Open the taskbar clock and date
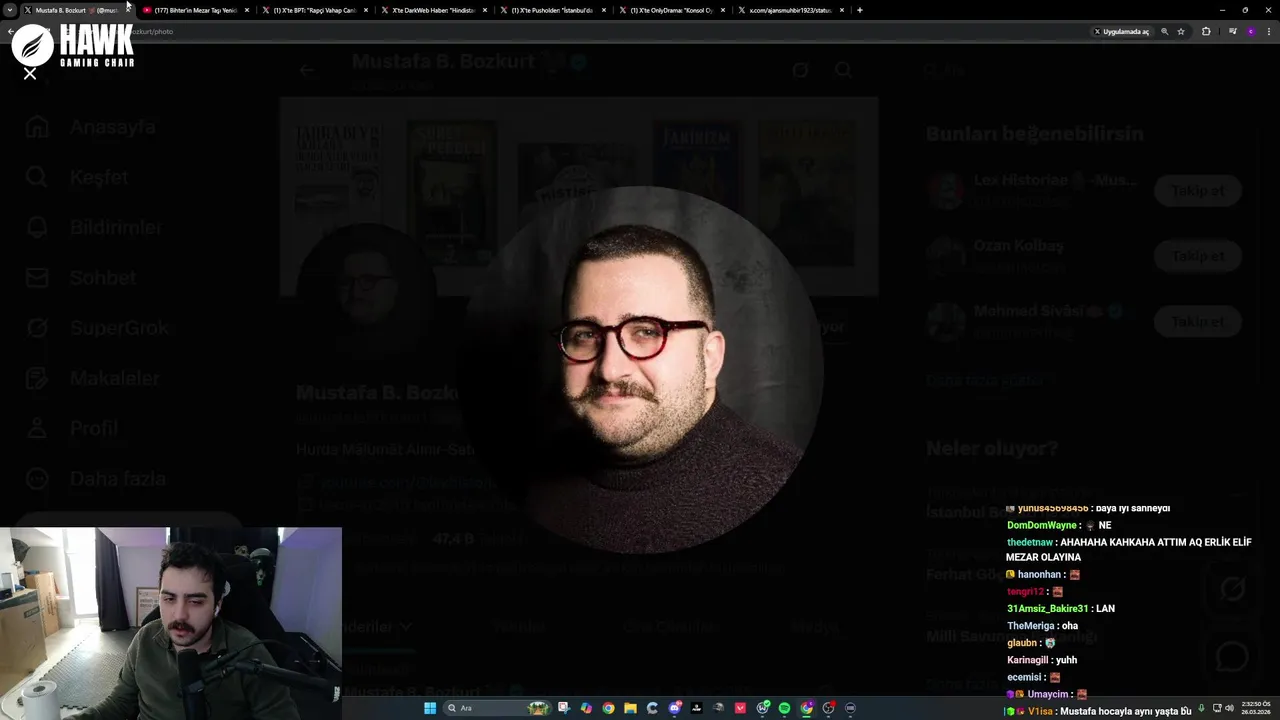This screenshot has height=720, width=1280. tap(1258, 708)
